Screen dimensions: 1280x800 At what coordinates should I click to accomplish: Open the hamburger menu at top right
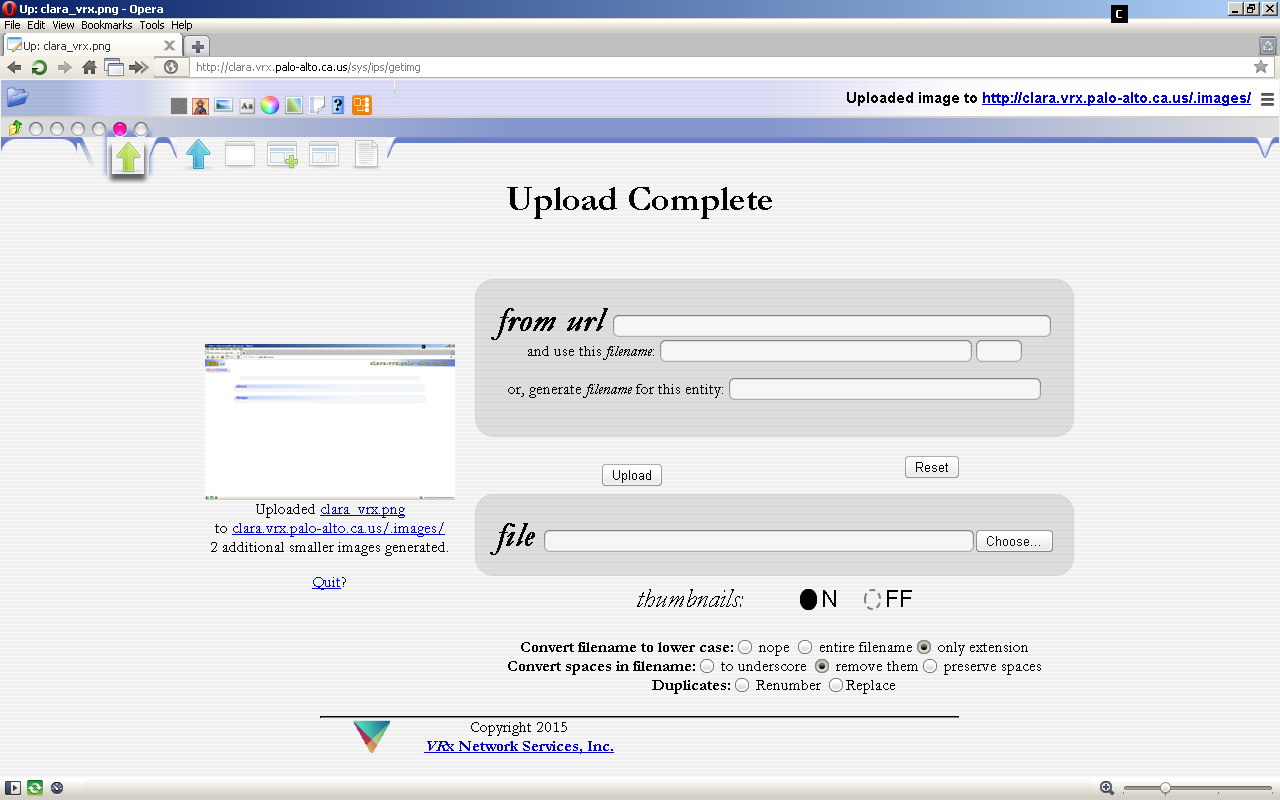tap(1267, 99)
